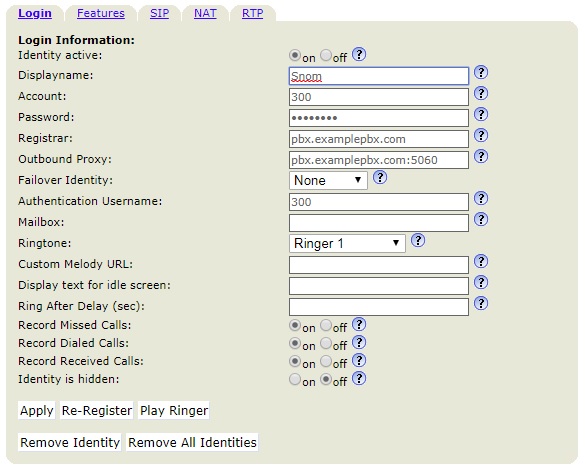Turn Record Missed Calls on

pos(295,326)
